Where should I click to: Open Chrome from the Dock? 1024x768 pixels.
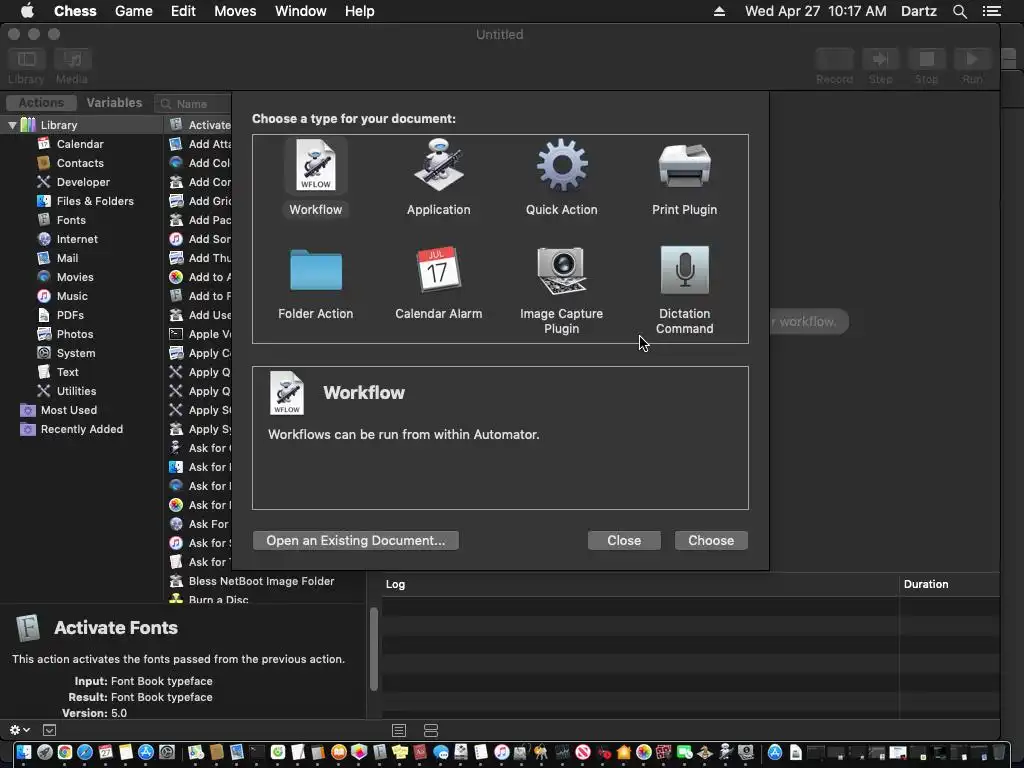(64, 752)
